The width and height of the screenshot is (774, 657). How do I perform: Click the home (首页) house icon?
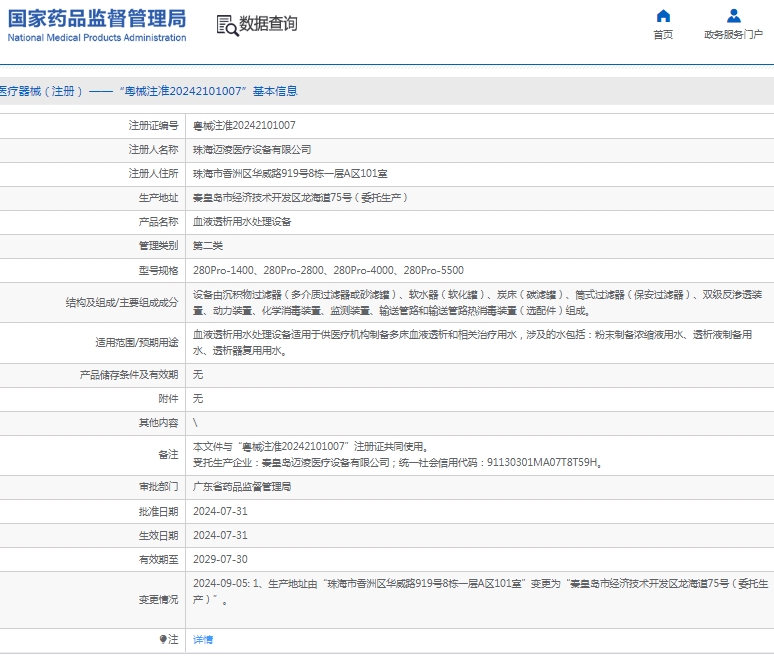click(x=663, y=16)
